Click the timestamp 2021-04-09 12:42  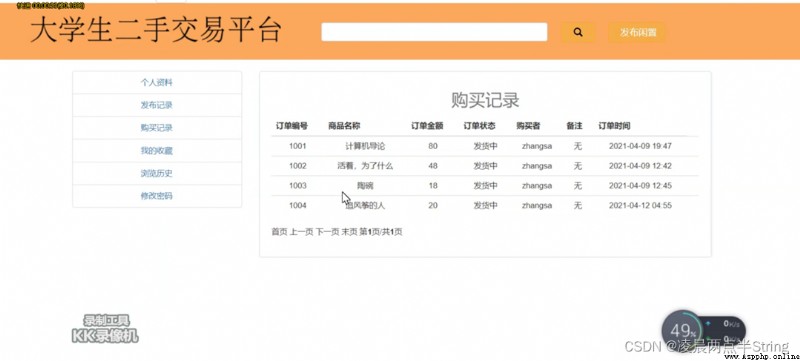coord(640,166)
